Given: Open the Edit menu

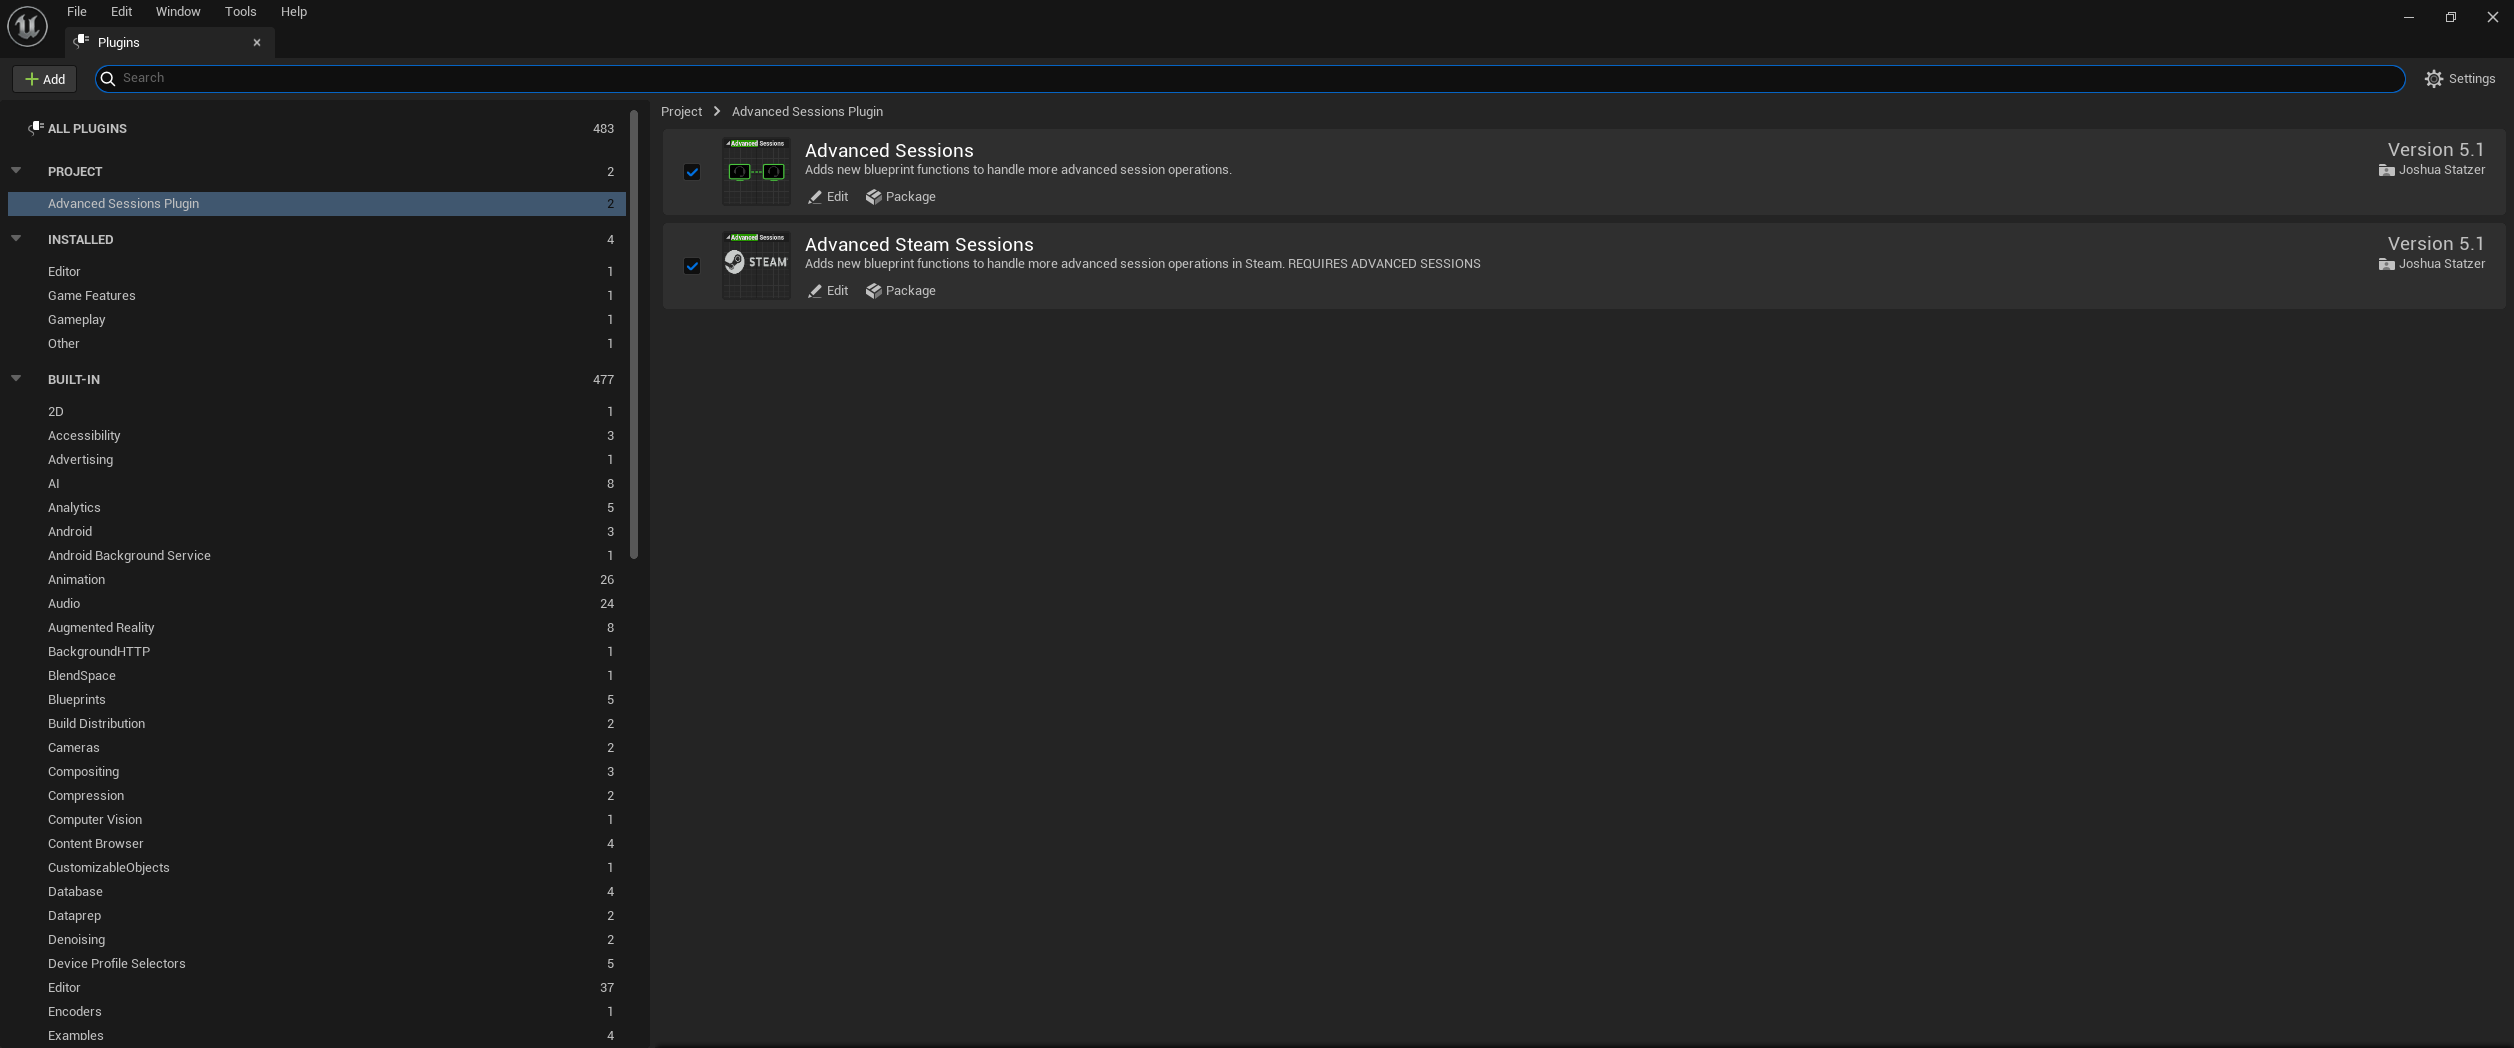Looking at the screenshot, I should (122, 12).
